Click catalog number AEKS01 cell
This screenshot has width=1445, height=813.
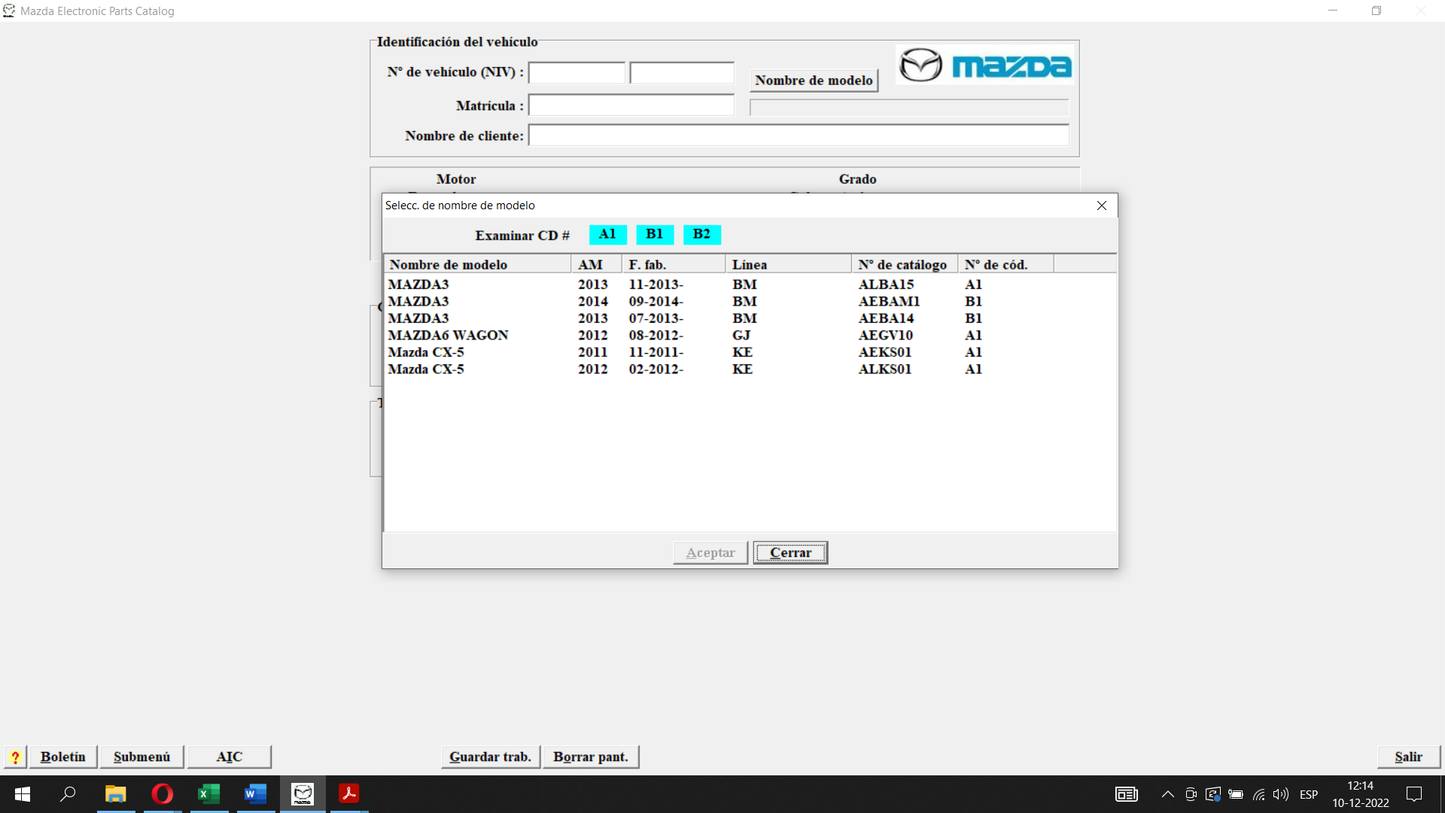point(885,352)
